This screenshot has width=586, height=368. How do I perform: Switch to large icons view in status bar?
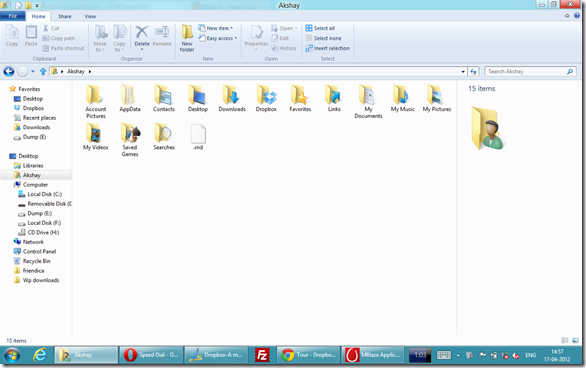(575, 340)
